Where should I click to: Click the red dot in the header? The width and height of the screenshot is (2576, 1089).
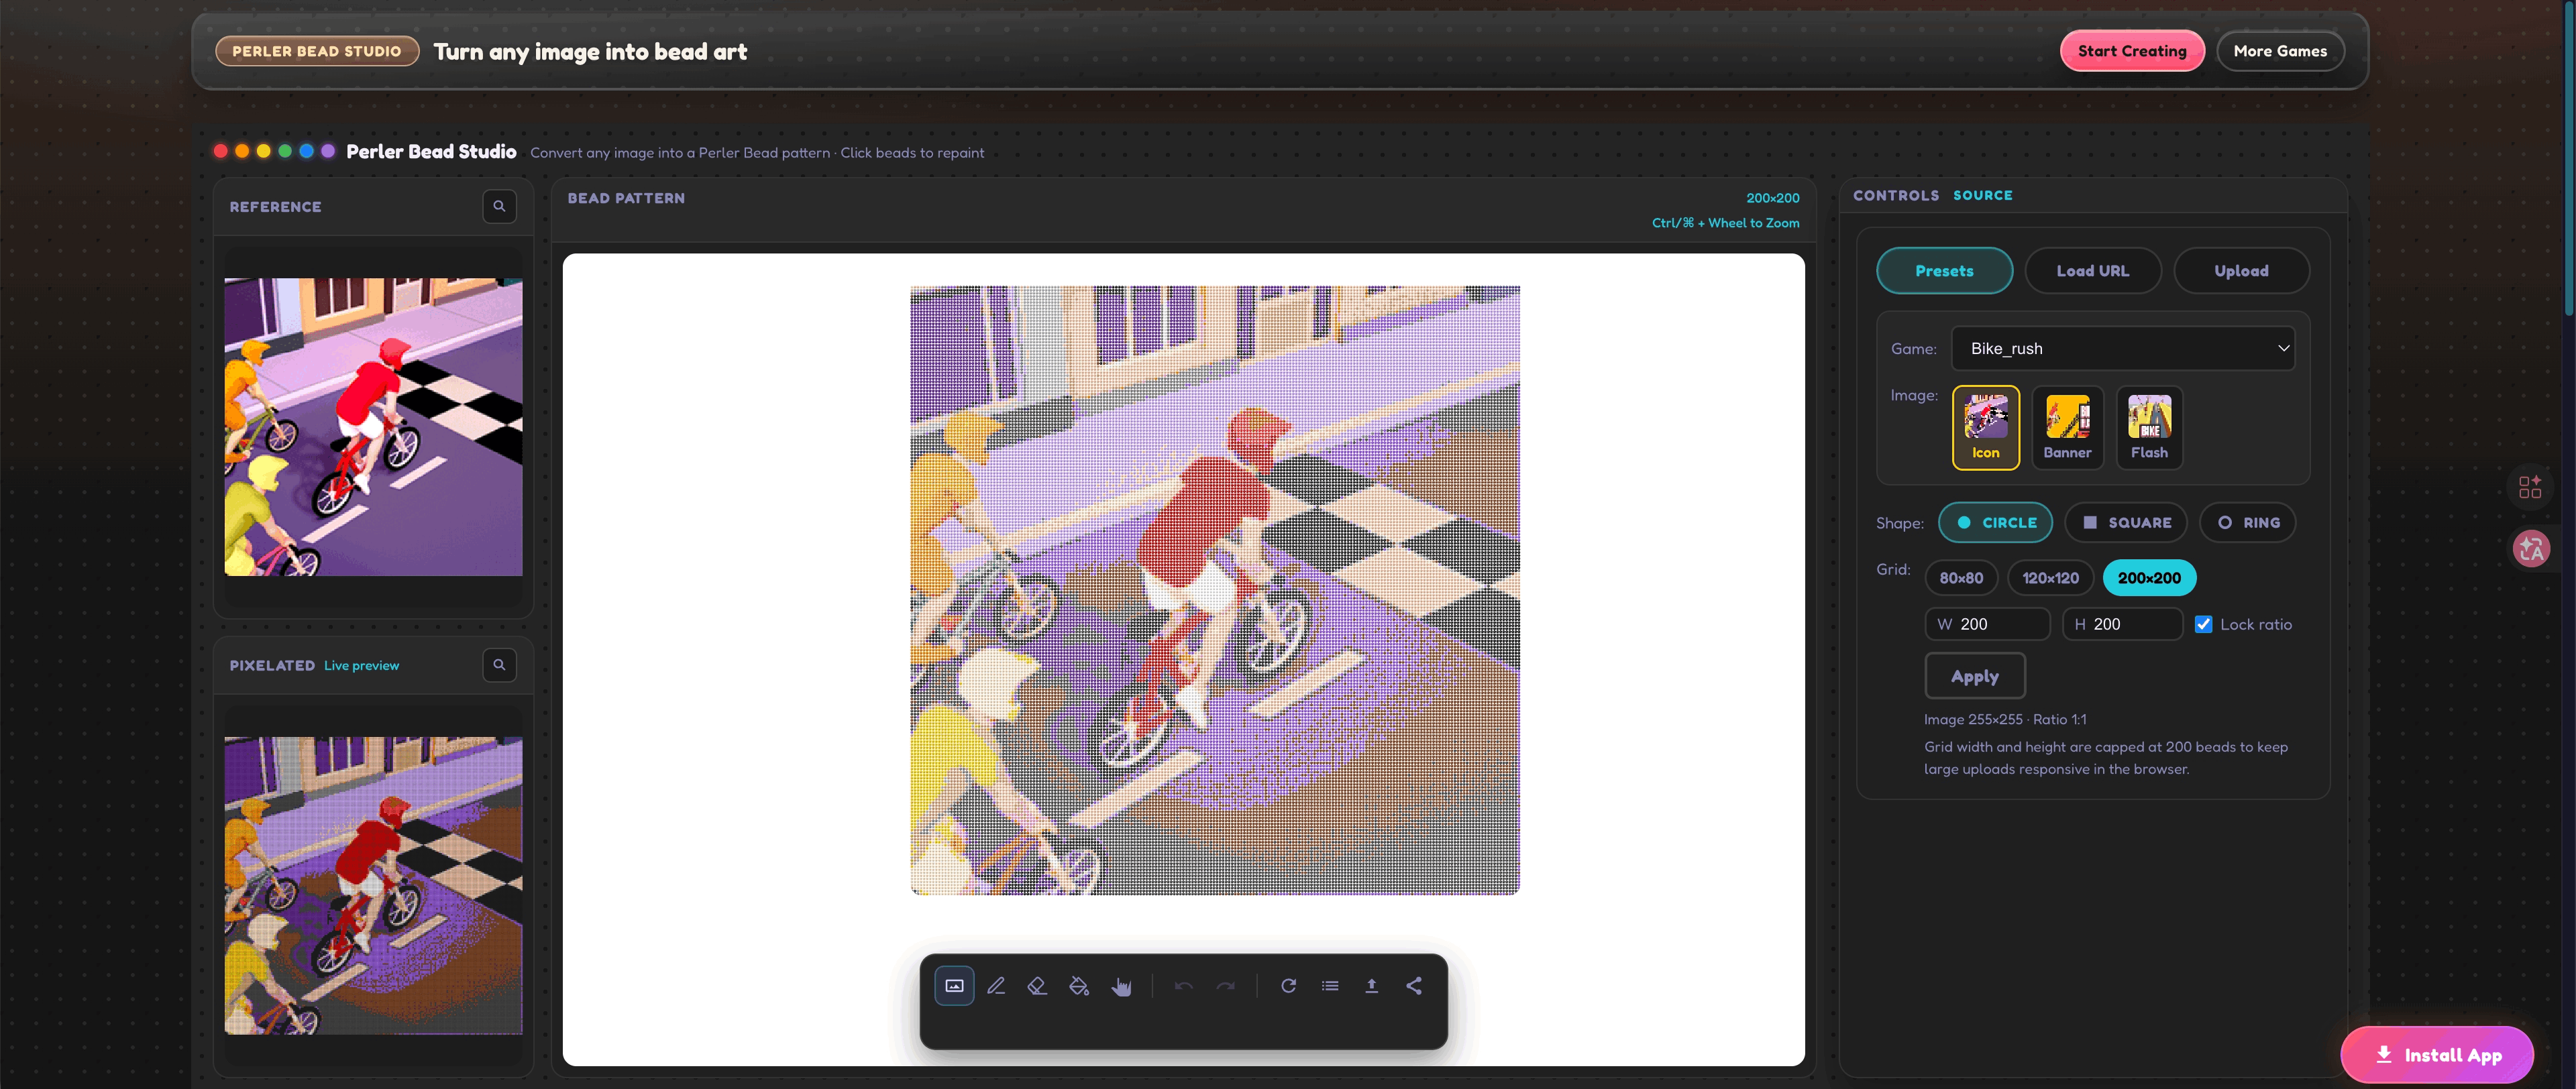pyautogui.click(x=221, y=151)
